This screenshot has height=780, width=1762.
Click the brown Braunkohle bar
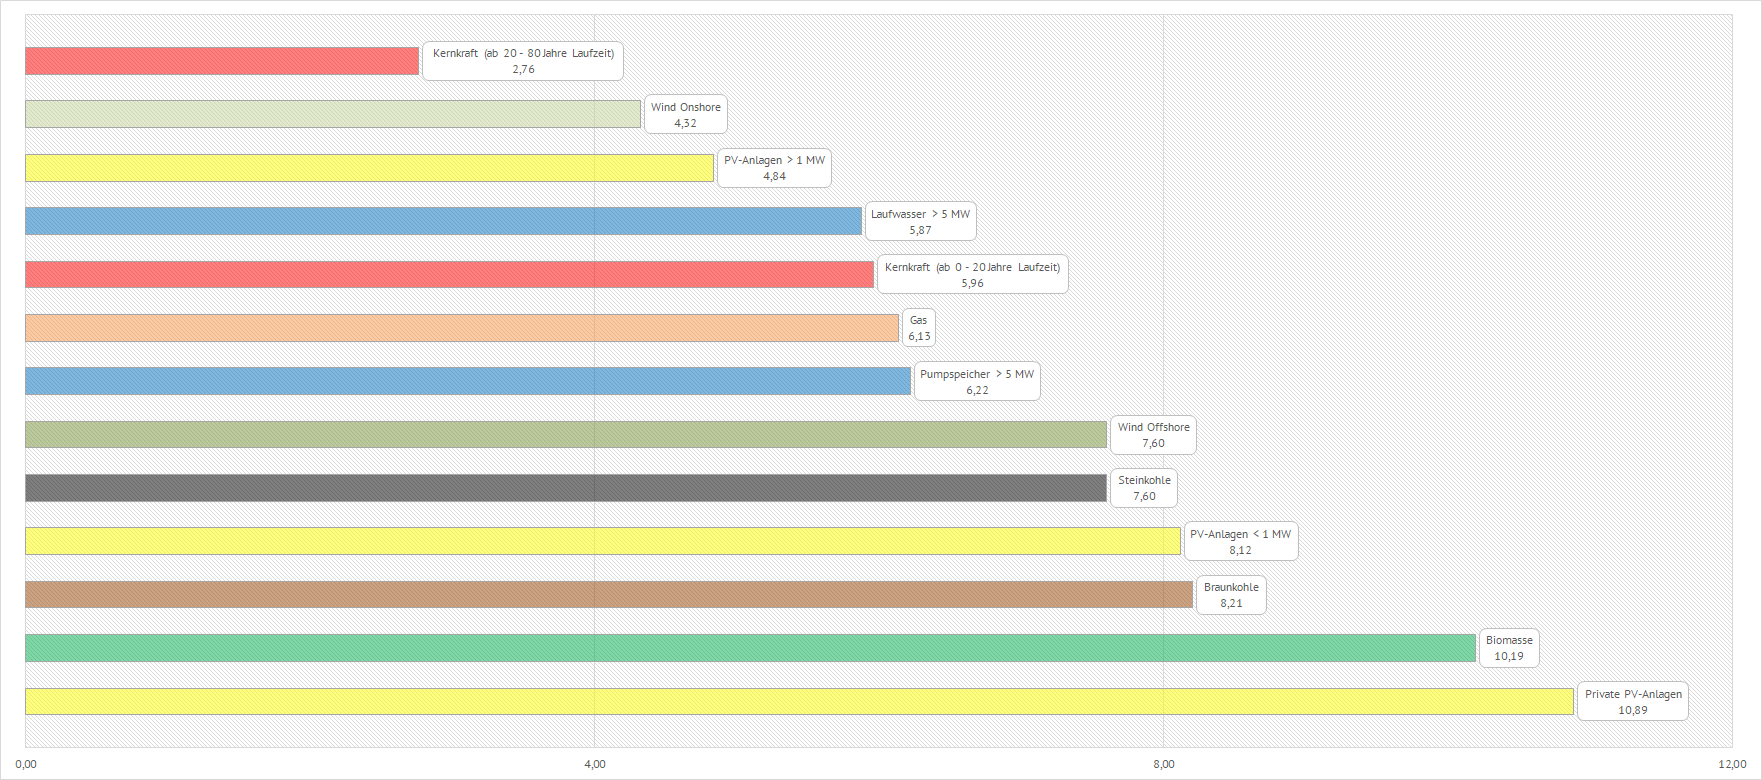[609, 594]
